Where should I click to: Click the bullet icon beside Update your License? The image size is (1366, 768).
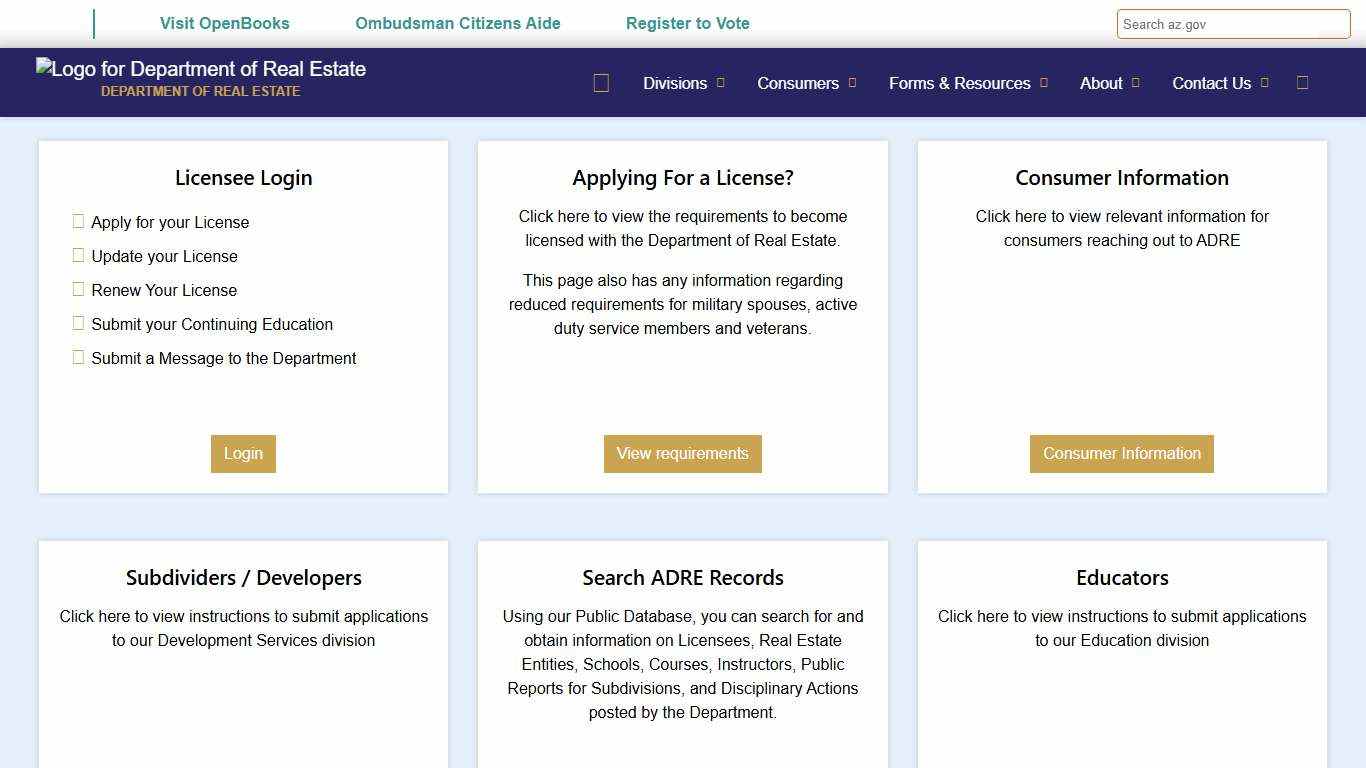[x=78, y=255]
